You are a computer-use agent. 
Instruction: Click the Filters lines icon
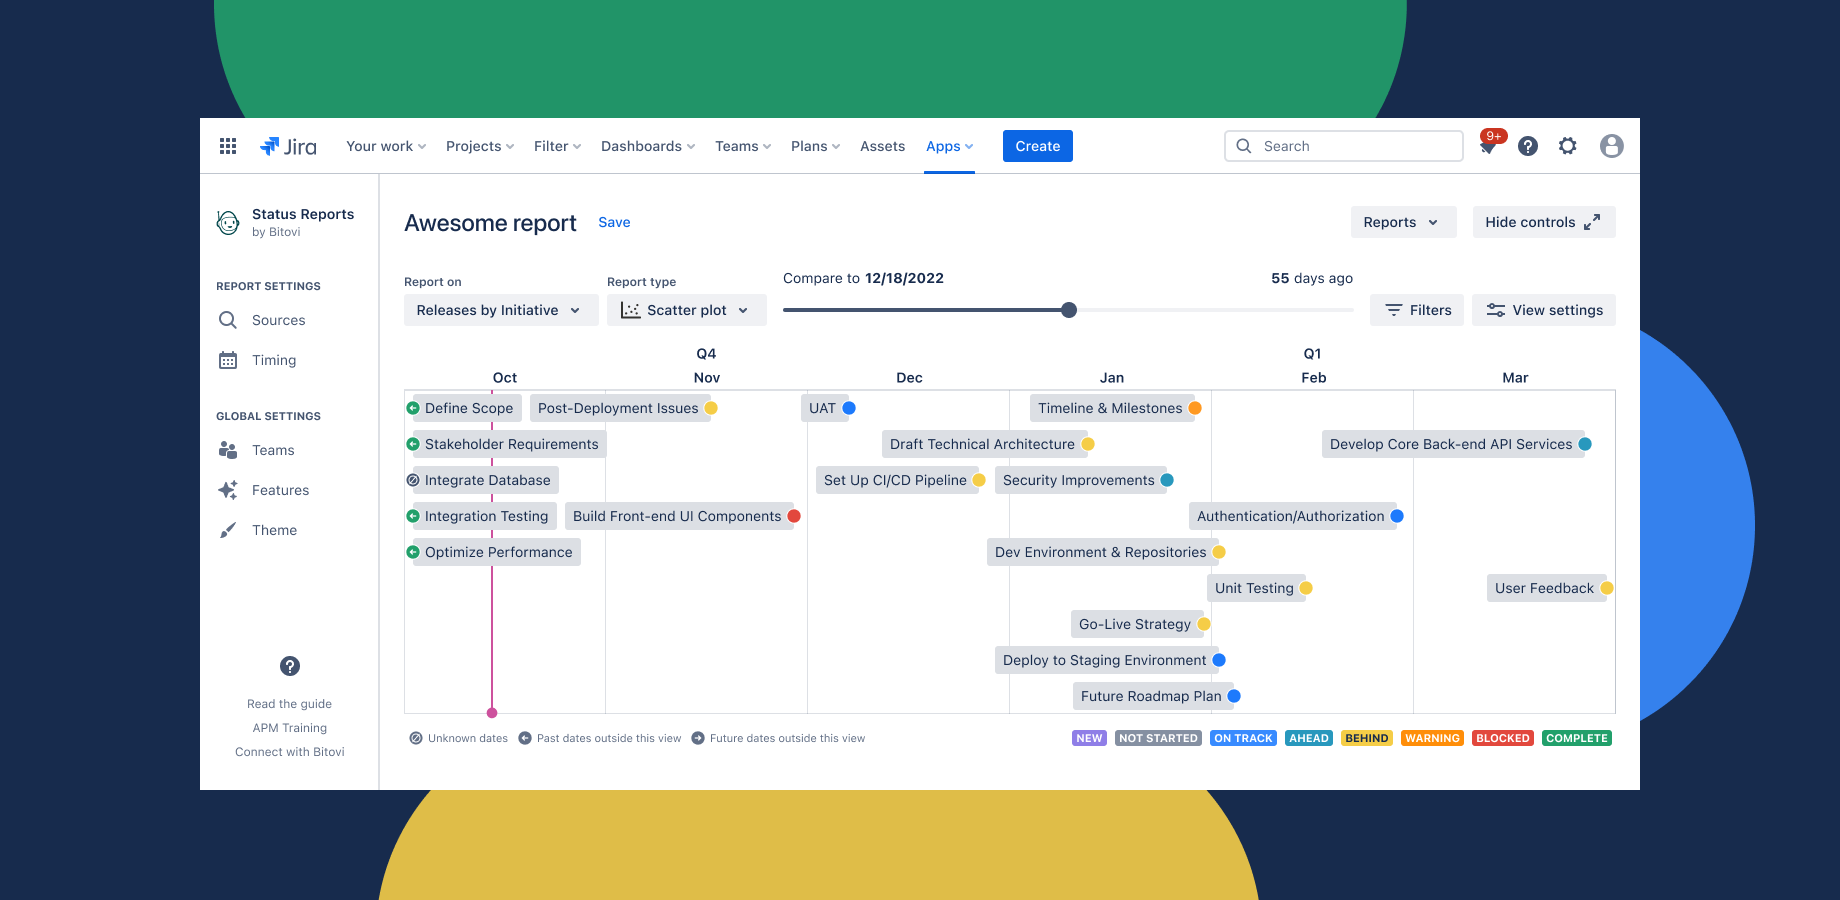click(x=1393, y=310)
